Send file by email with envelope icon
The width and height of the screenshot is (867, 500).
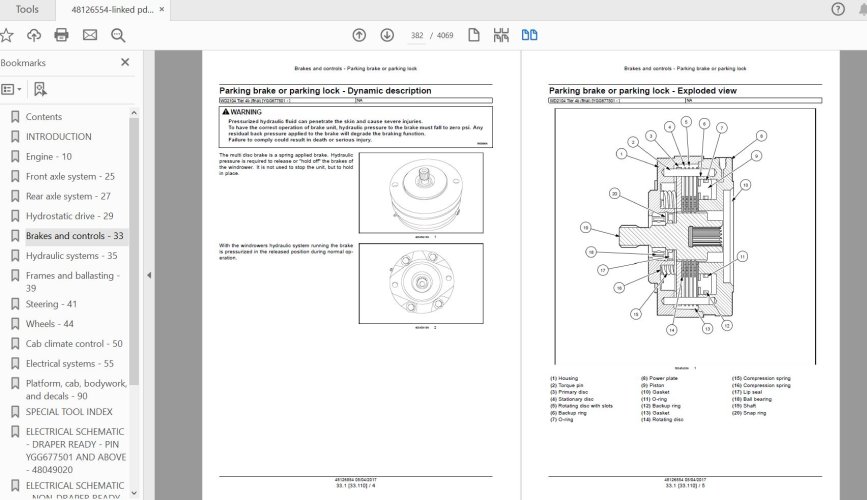[90, 35]
